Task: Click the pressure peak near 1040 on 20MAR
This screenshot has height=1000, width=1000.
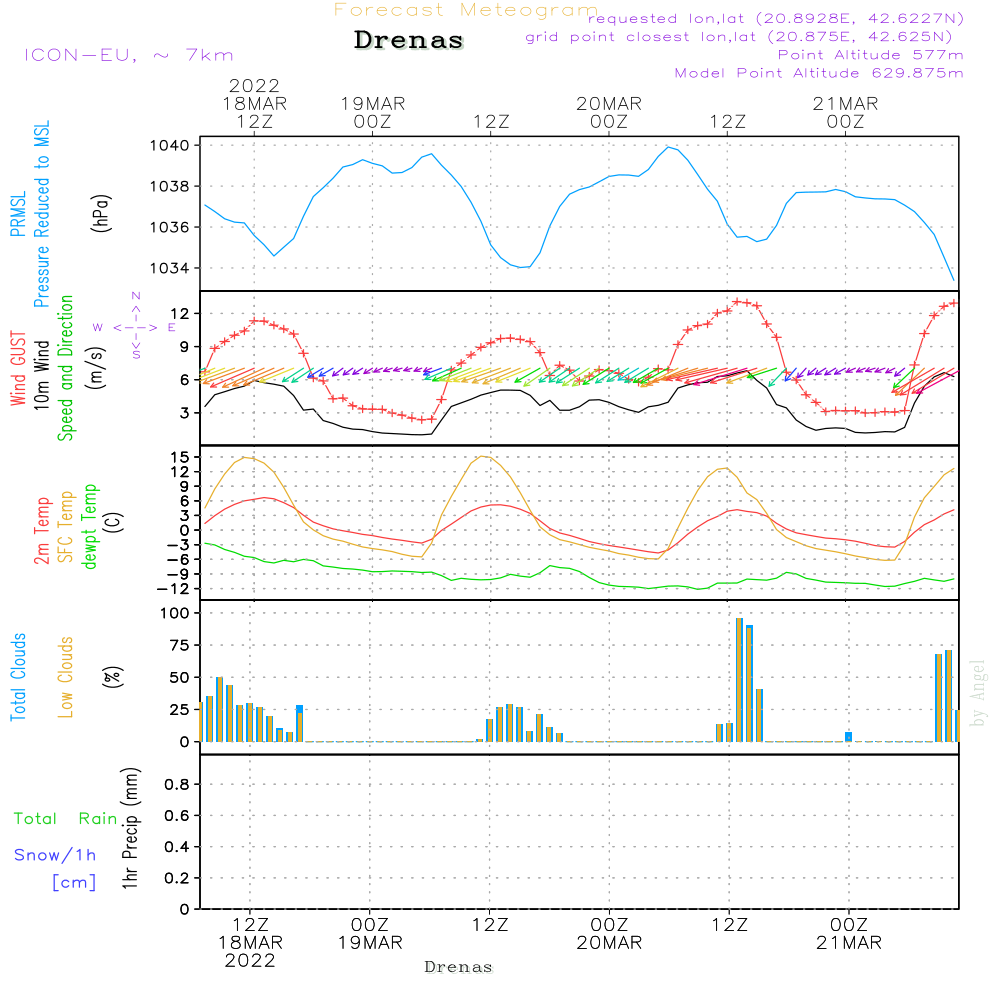Action: [668, 147]
